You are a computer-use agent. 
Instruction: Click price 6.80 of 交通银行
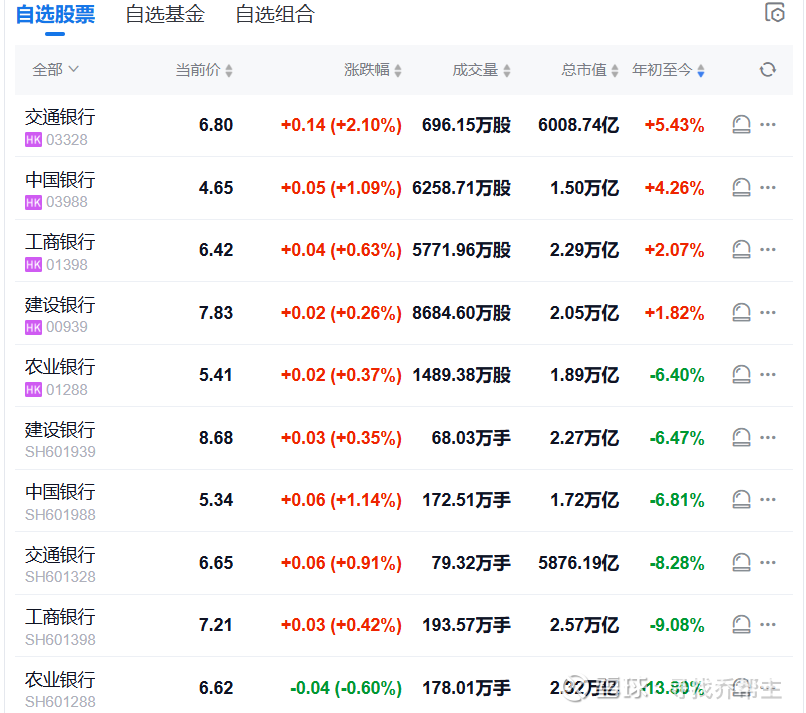tap(216, 125)
